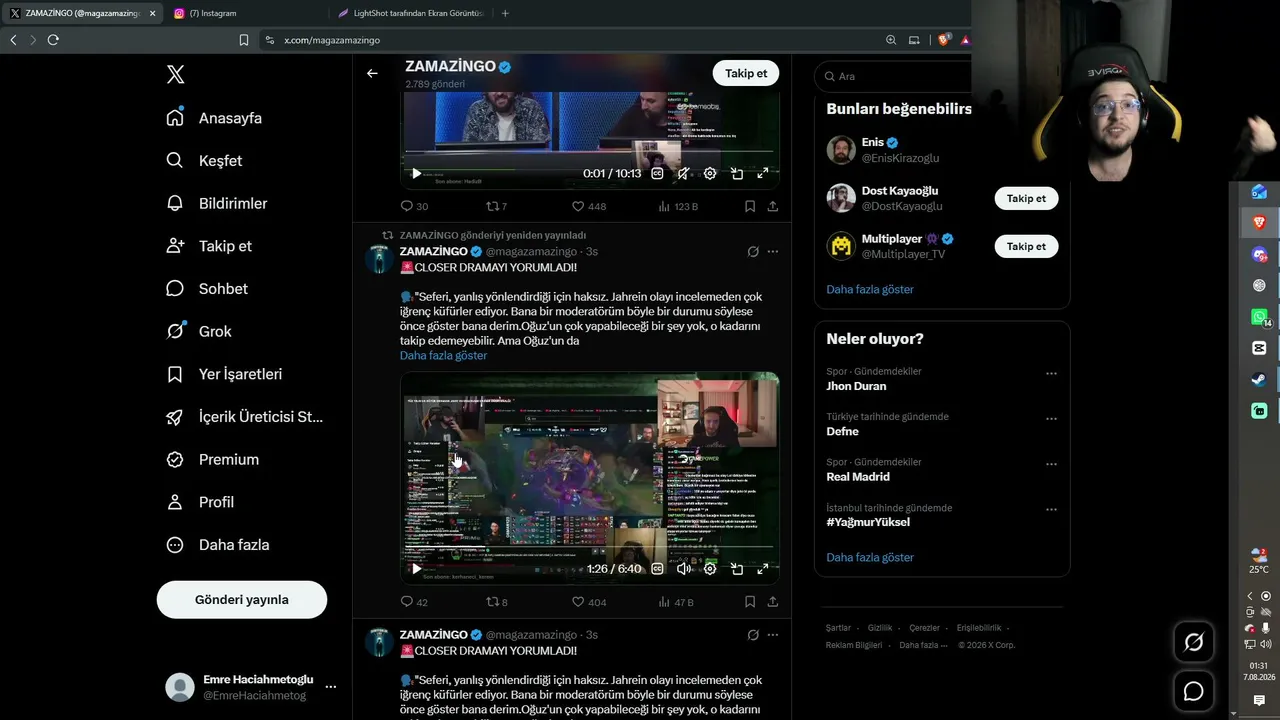Open Yer İşaretleri from the sidebar

tap(224, 374)
